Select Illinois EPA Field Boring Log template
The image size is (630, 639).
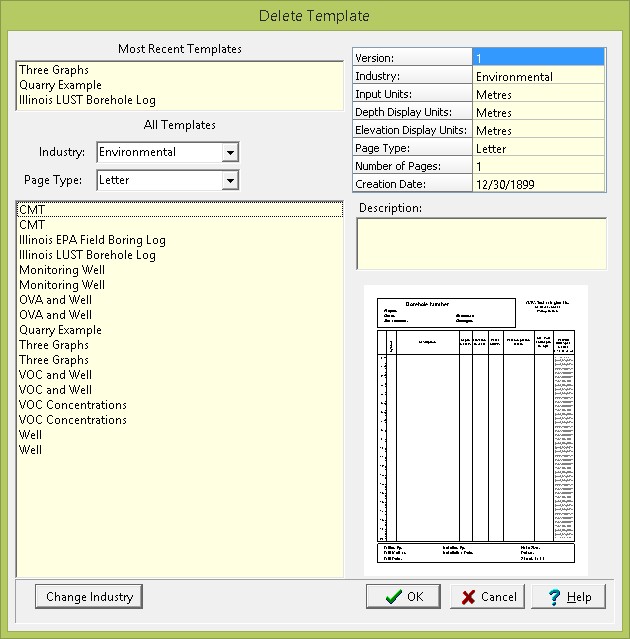click(92, 240)
